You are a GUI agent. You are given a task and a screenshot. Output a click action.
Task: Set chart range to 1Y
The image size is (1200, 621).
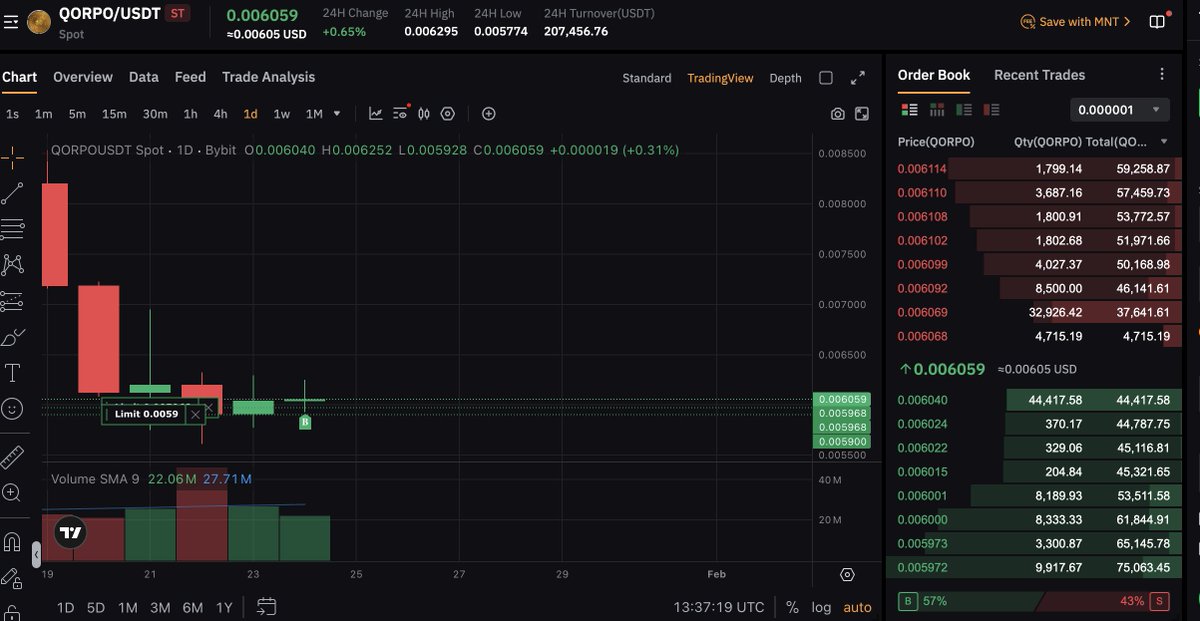pyautogui.click(x=224, y=607)
